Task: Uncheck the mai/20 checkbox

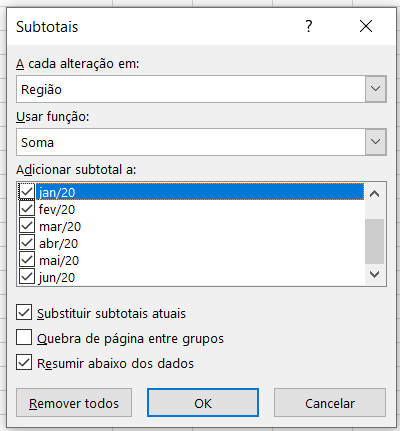Action: 27,260
